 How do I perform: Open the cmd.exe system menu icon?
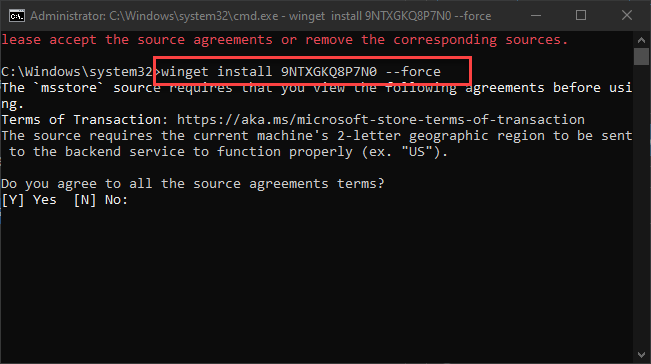coord(17,16)
